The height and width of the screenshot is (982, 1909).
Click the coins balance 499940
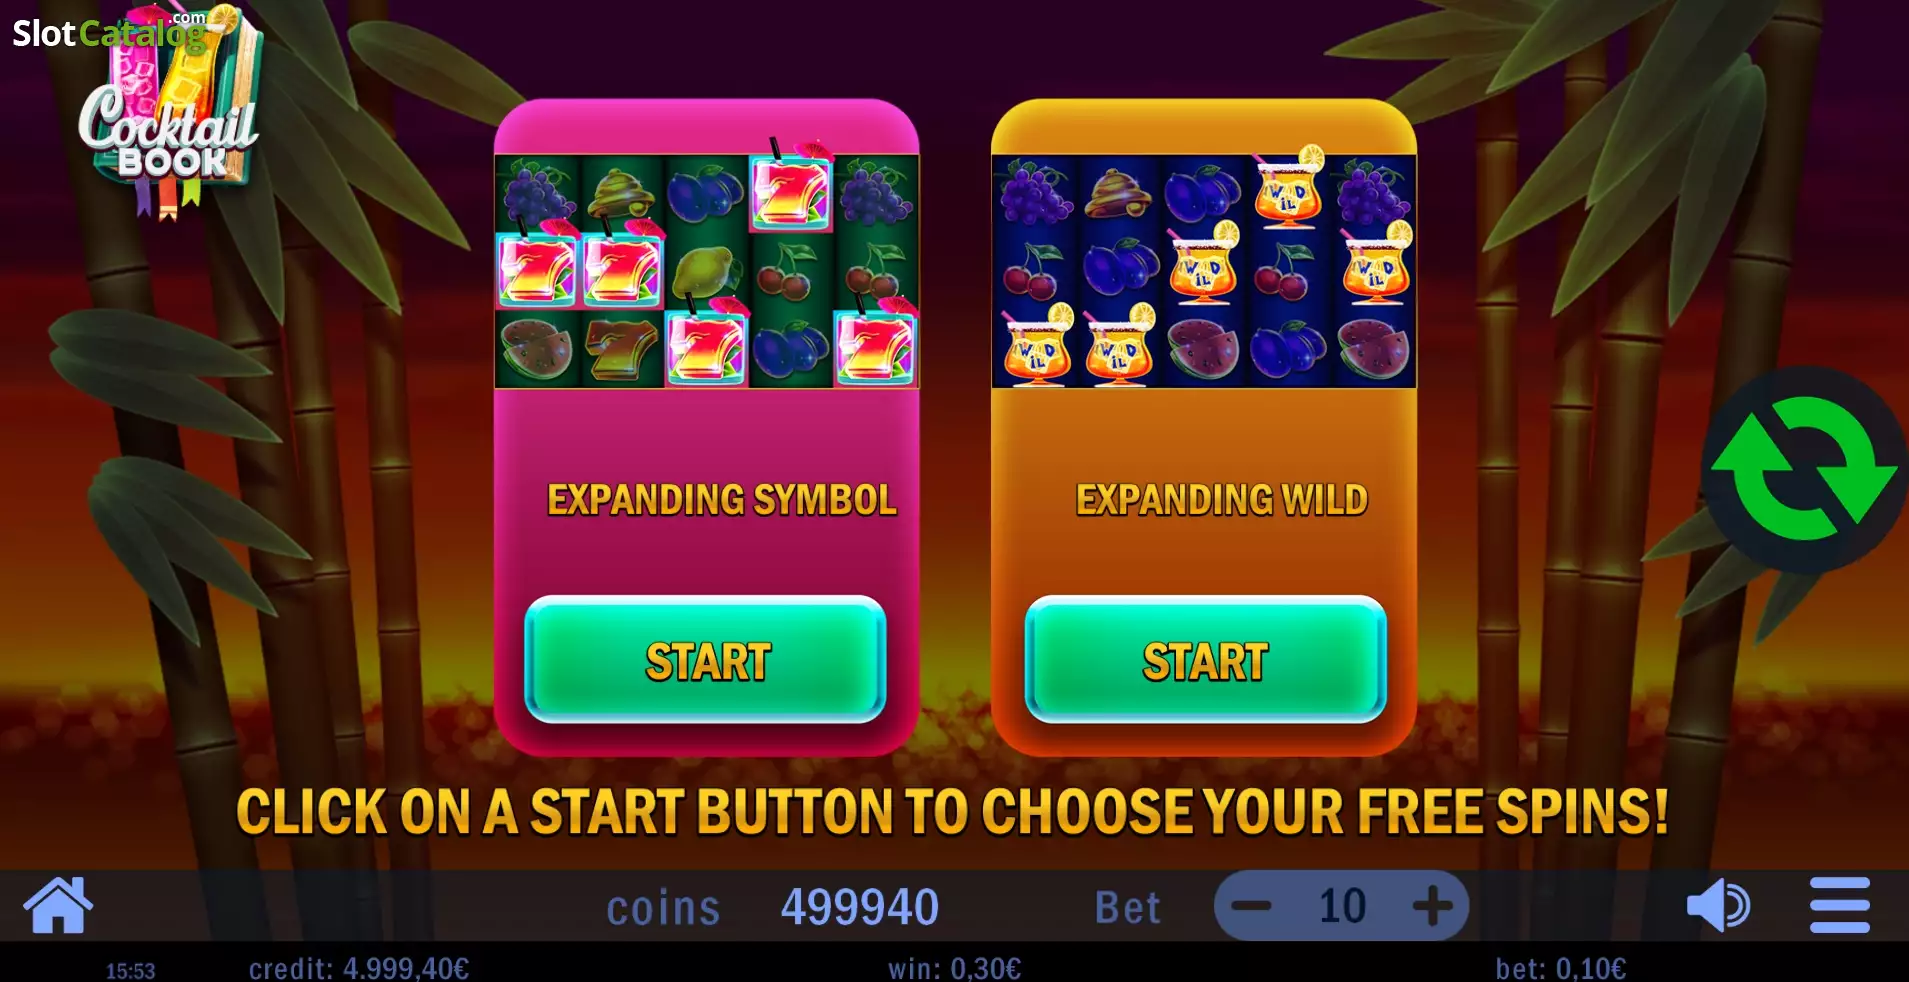(860, 907)
